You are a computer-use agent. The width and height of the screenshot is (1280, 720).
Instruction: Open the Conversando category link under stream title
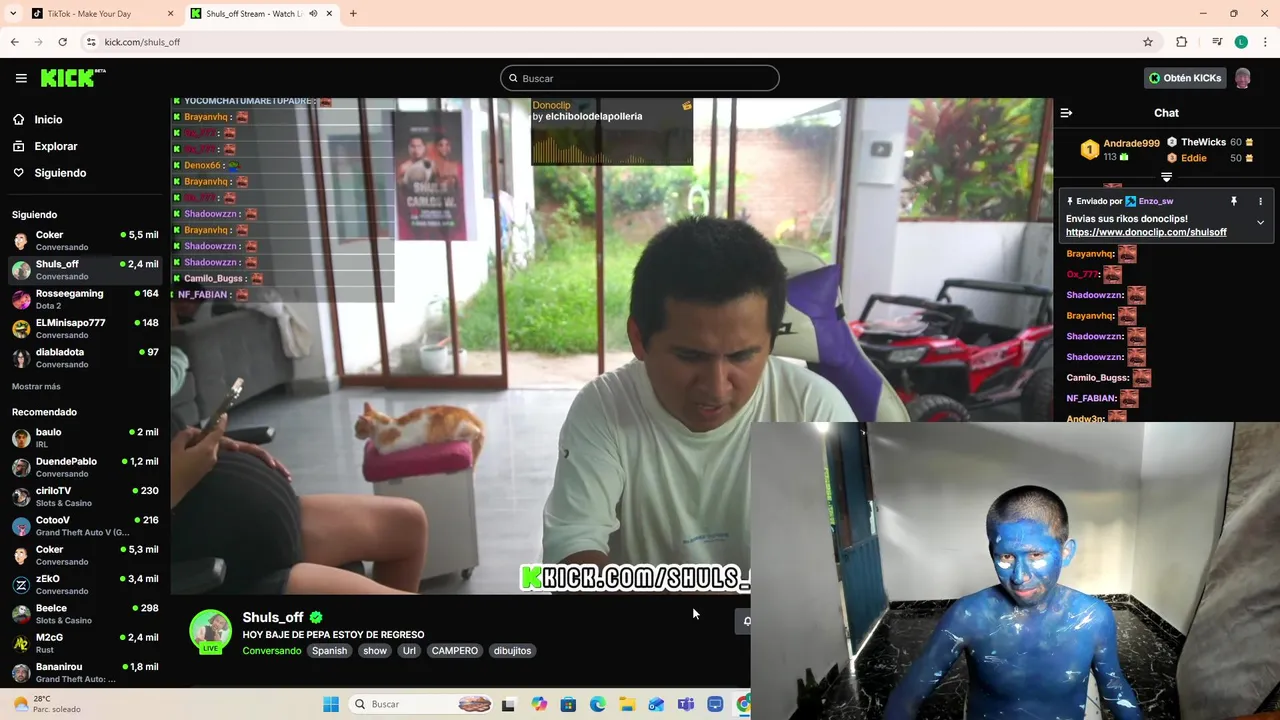click(x=271, y=651)
